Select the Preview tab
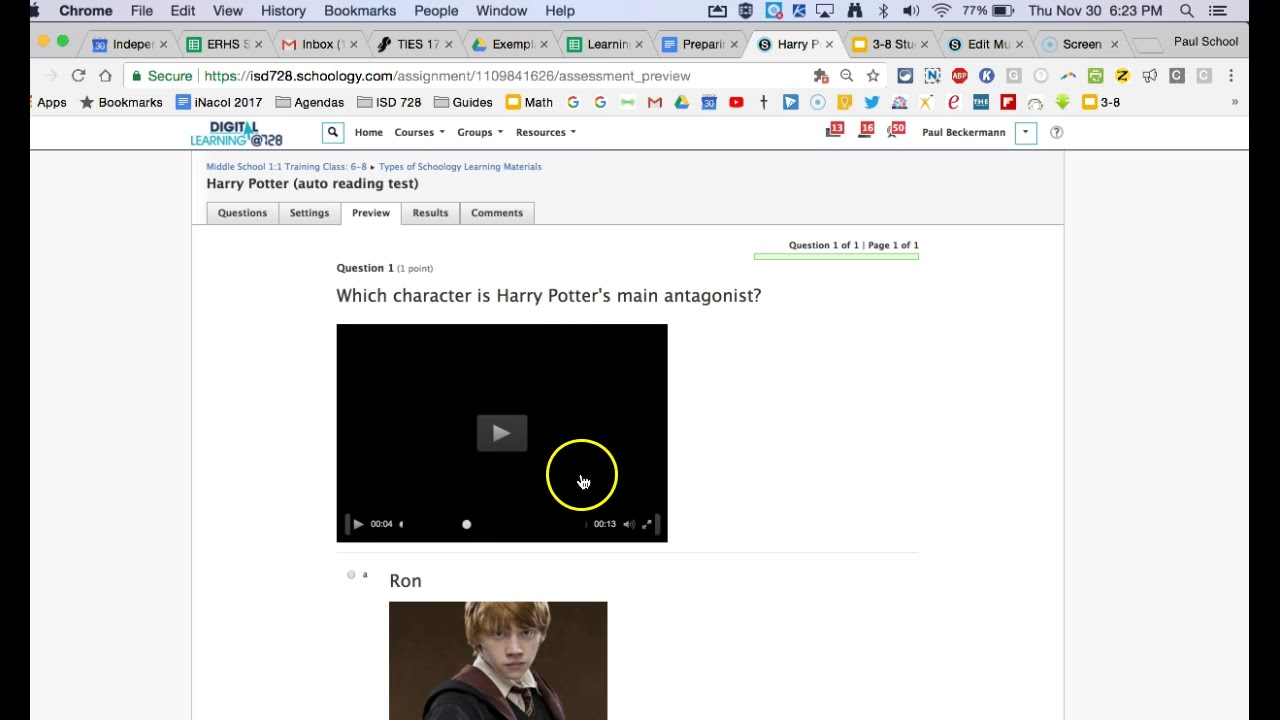 point(371,213)
